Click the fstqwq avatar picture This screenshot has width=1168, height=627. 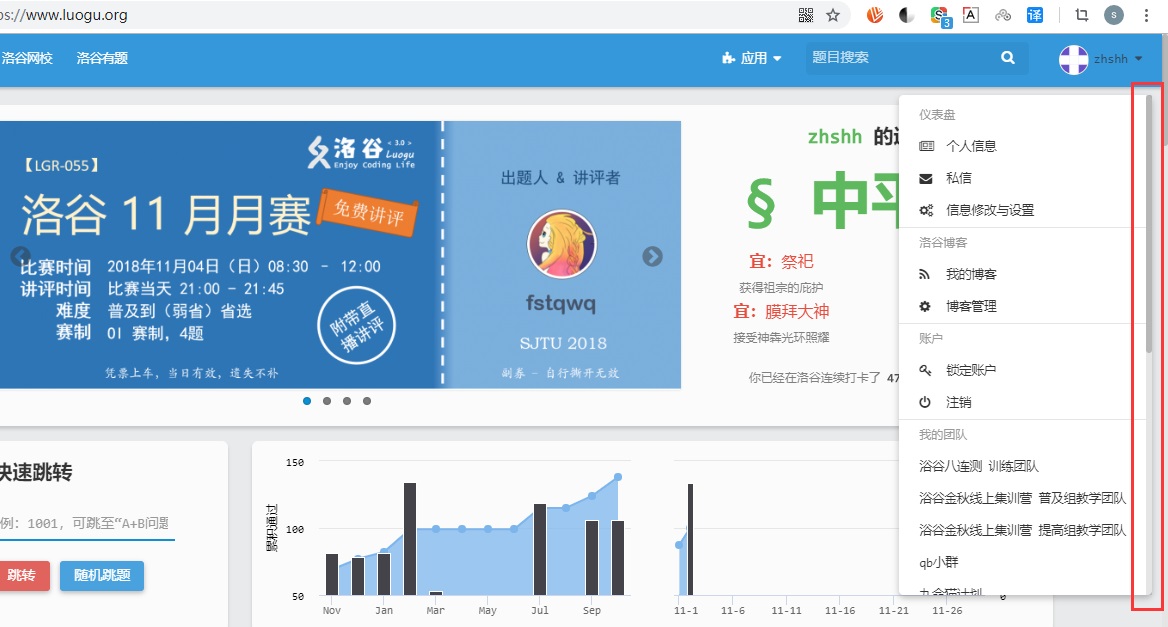(562, 244)
